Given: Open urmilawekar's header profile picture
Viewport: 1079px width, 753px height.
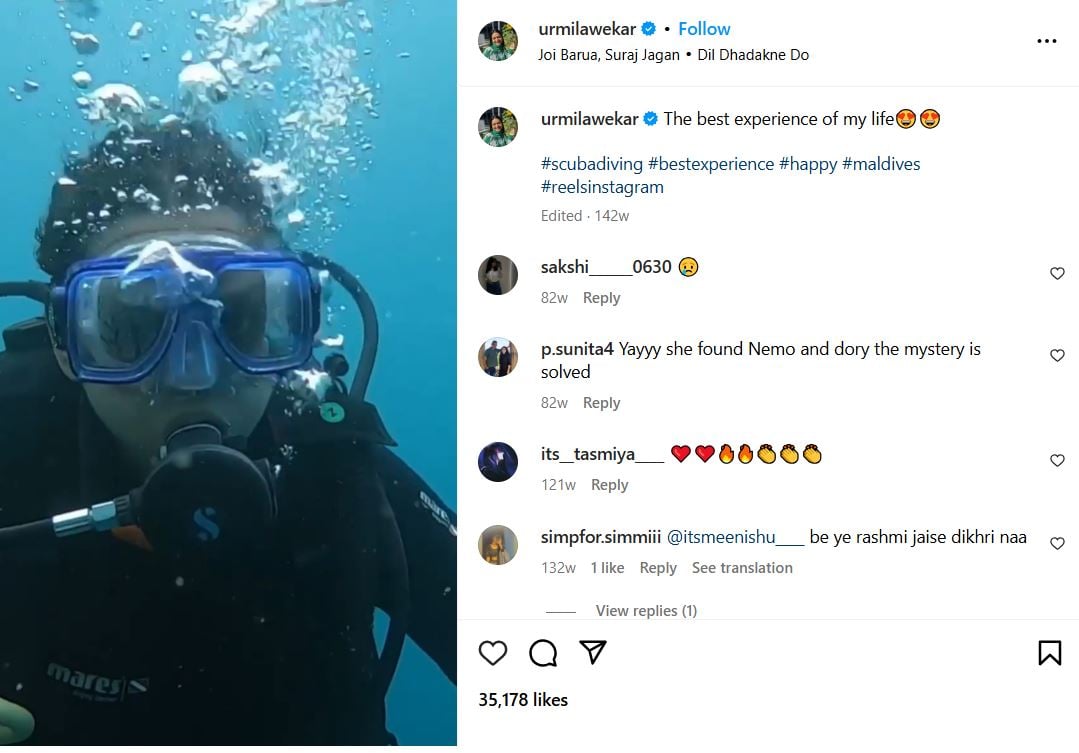Looking at the screenshot, I should click(498, 41).
